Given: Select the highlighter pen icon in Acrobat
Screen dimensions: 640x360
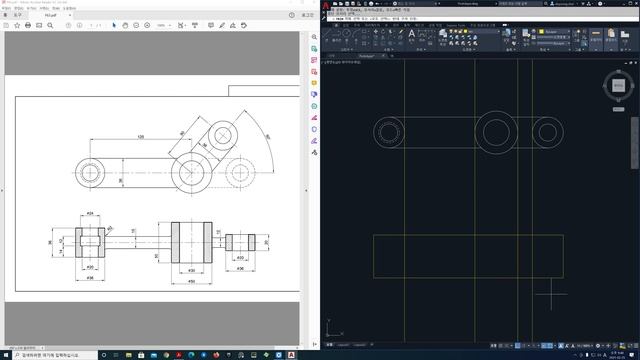Looking at the screenshot, I should 222,25.
